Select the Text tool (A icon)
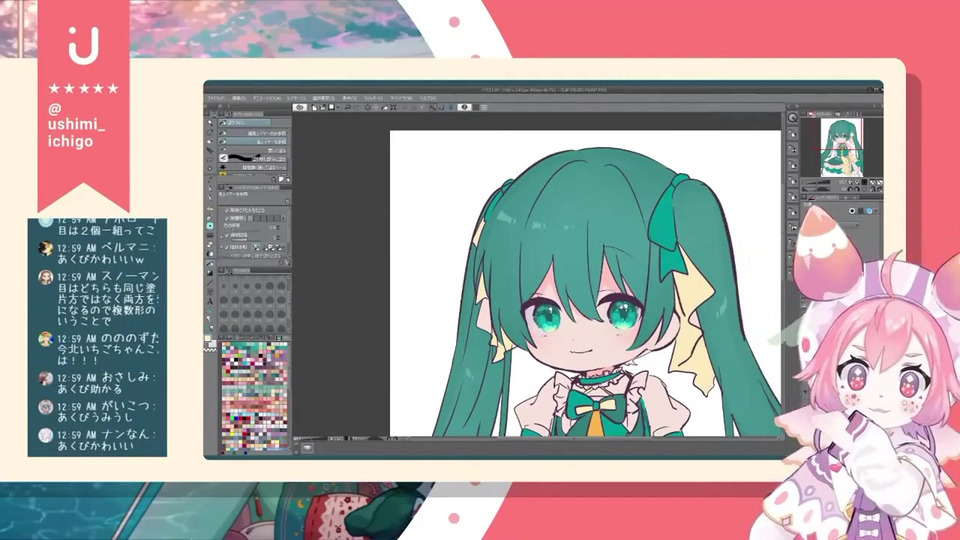Image resolution: width=960 pixels, height=540 pixels. pyautogui.click(x=210, y=301)
